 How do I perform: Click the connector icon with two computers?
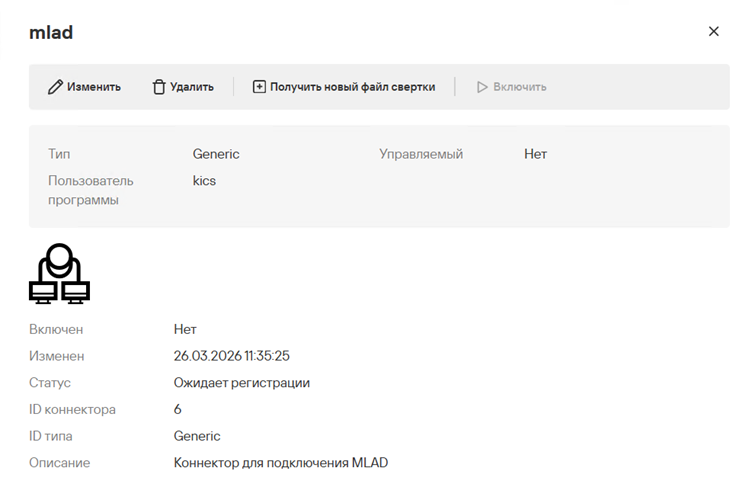(x=59, y=273)
